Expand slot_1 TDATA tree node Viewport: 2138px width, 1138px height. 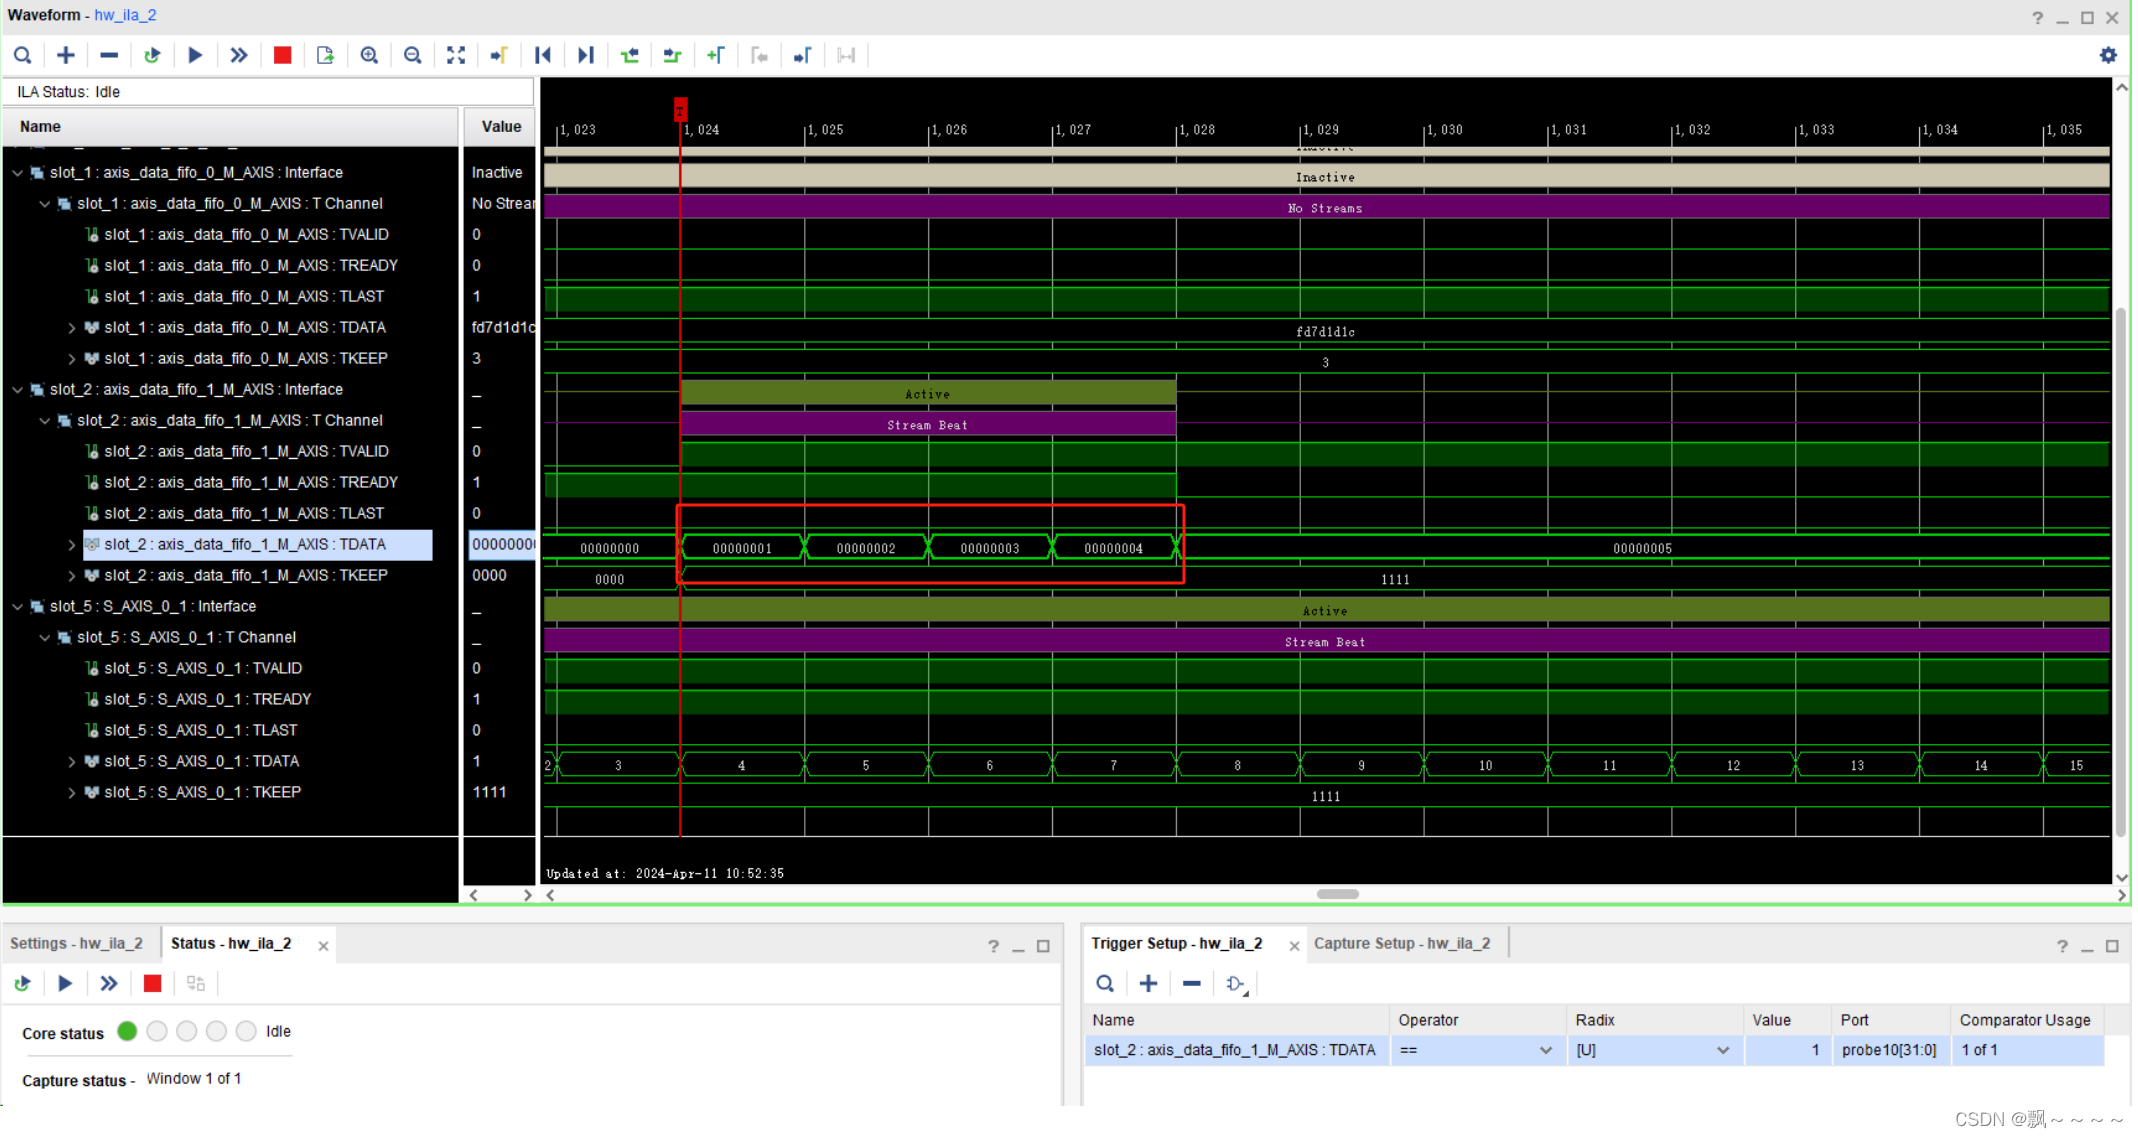coord(71,327)
